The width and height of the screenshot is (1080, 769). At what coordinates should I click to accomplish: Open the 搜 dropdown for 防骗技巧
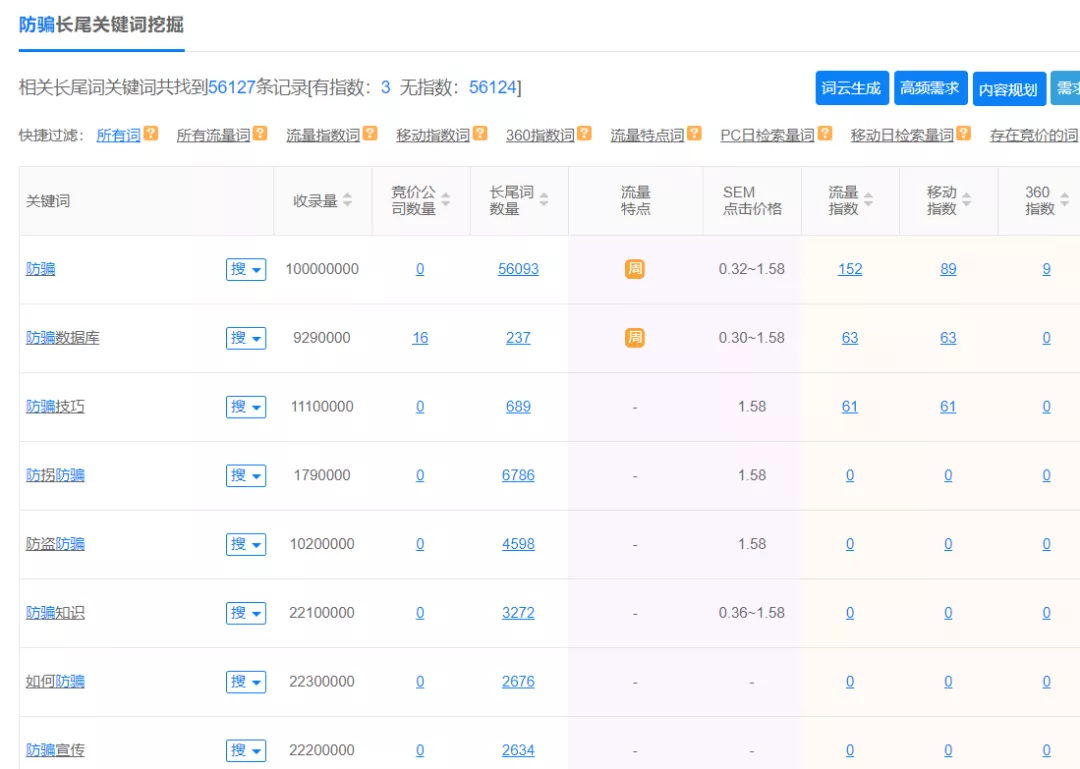(246, 407)
